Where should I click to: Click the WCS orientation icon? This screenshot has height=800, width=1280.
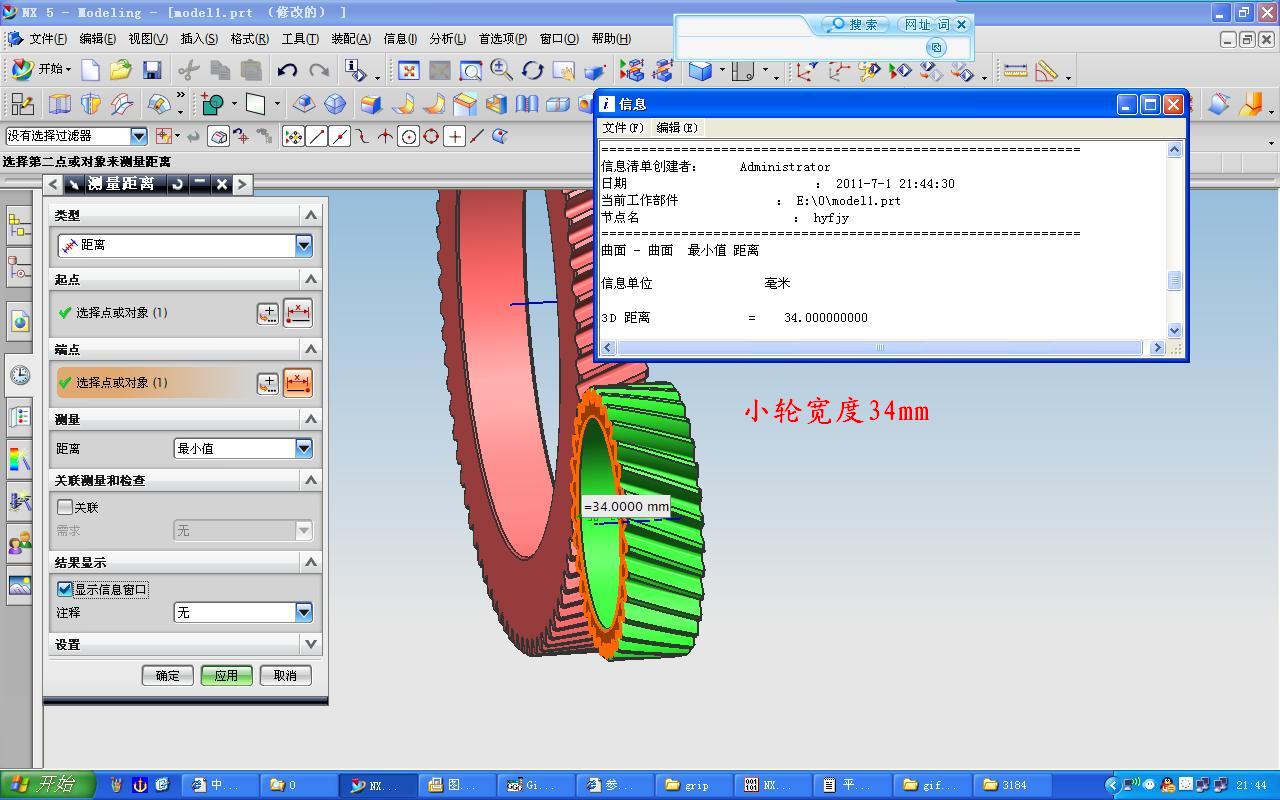point(805,71)
